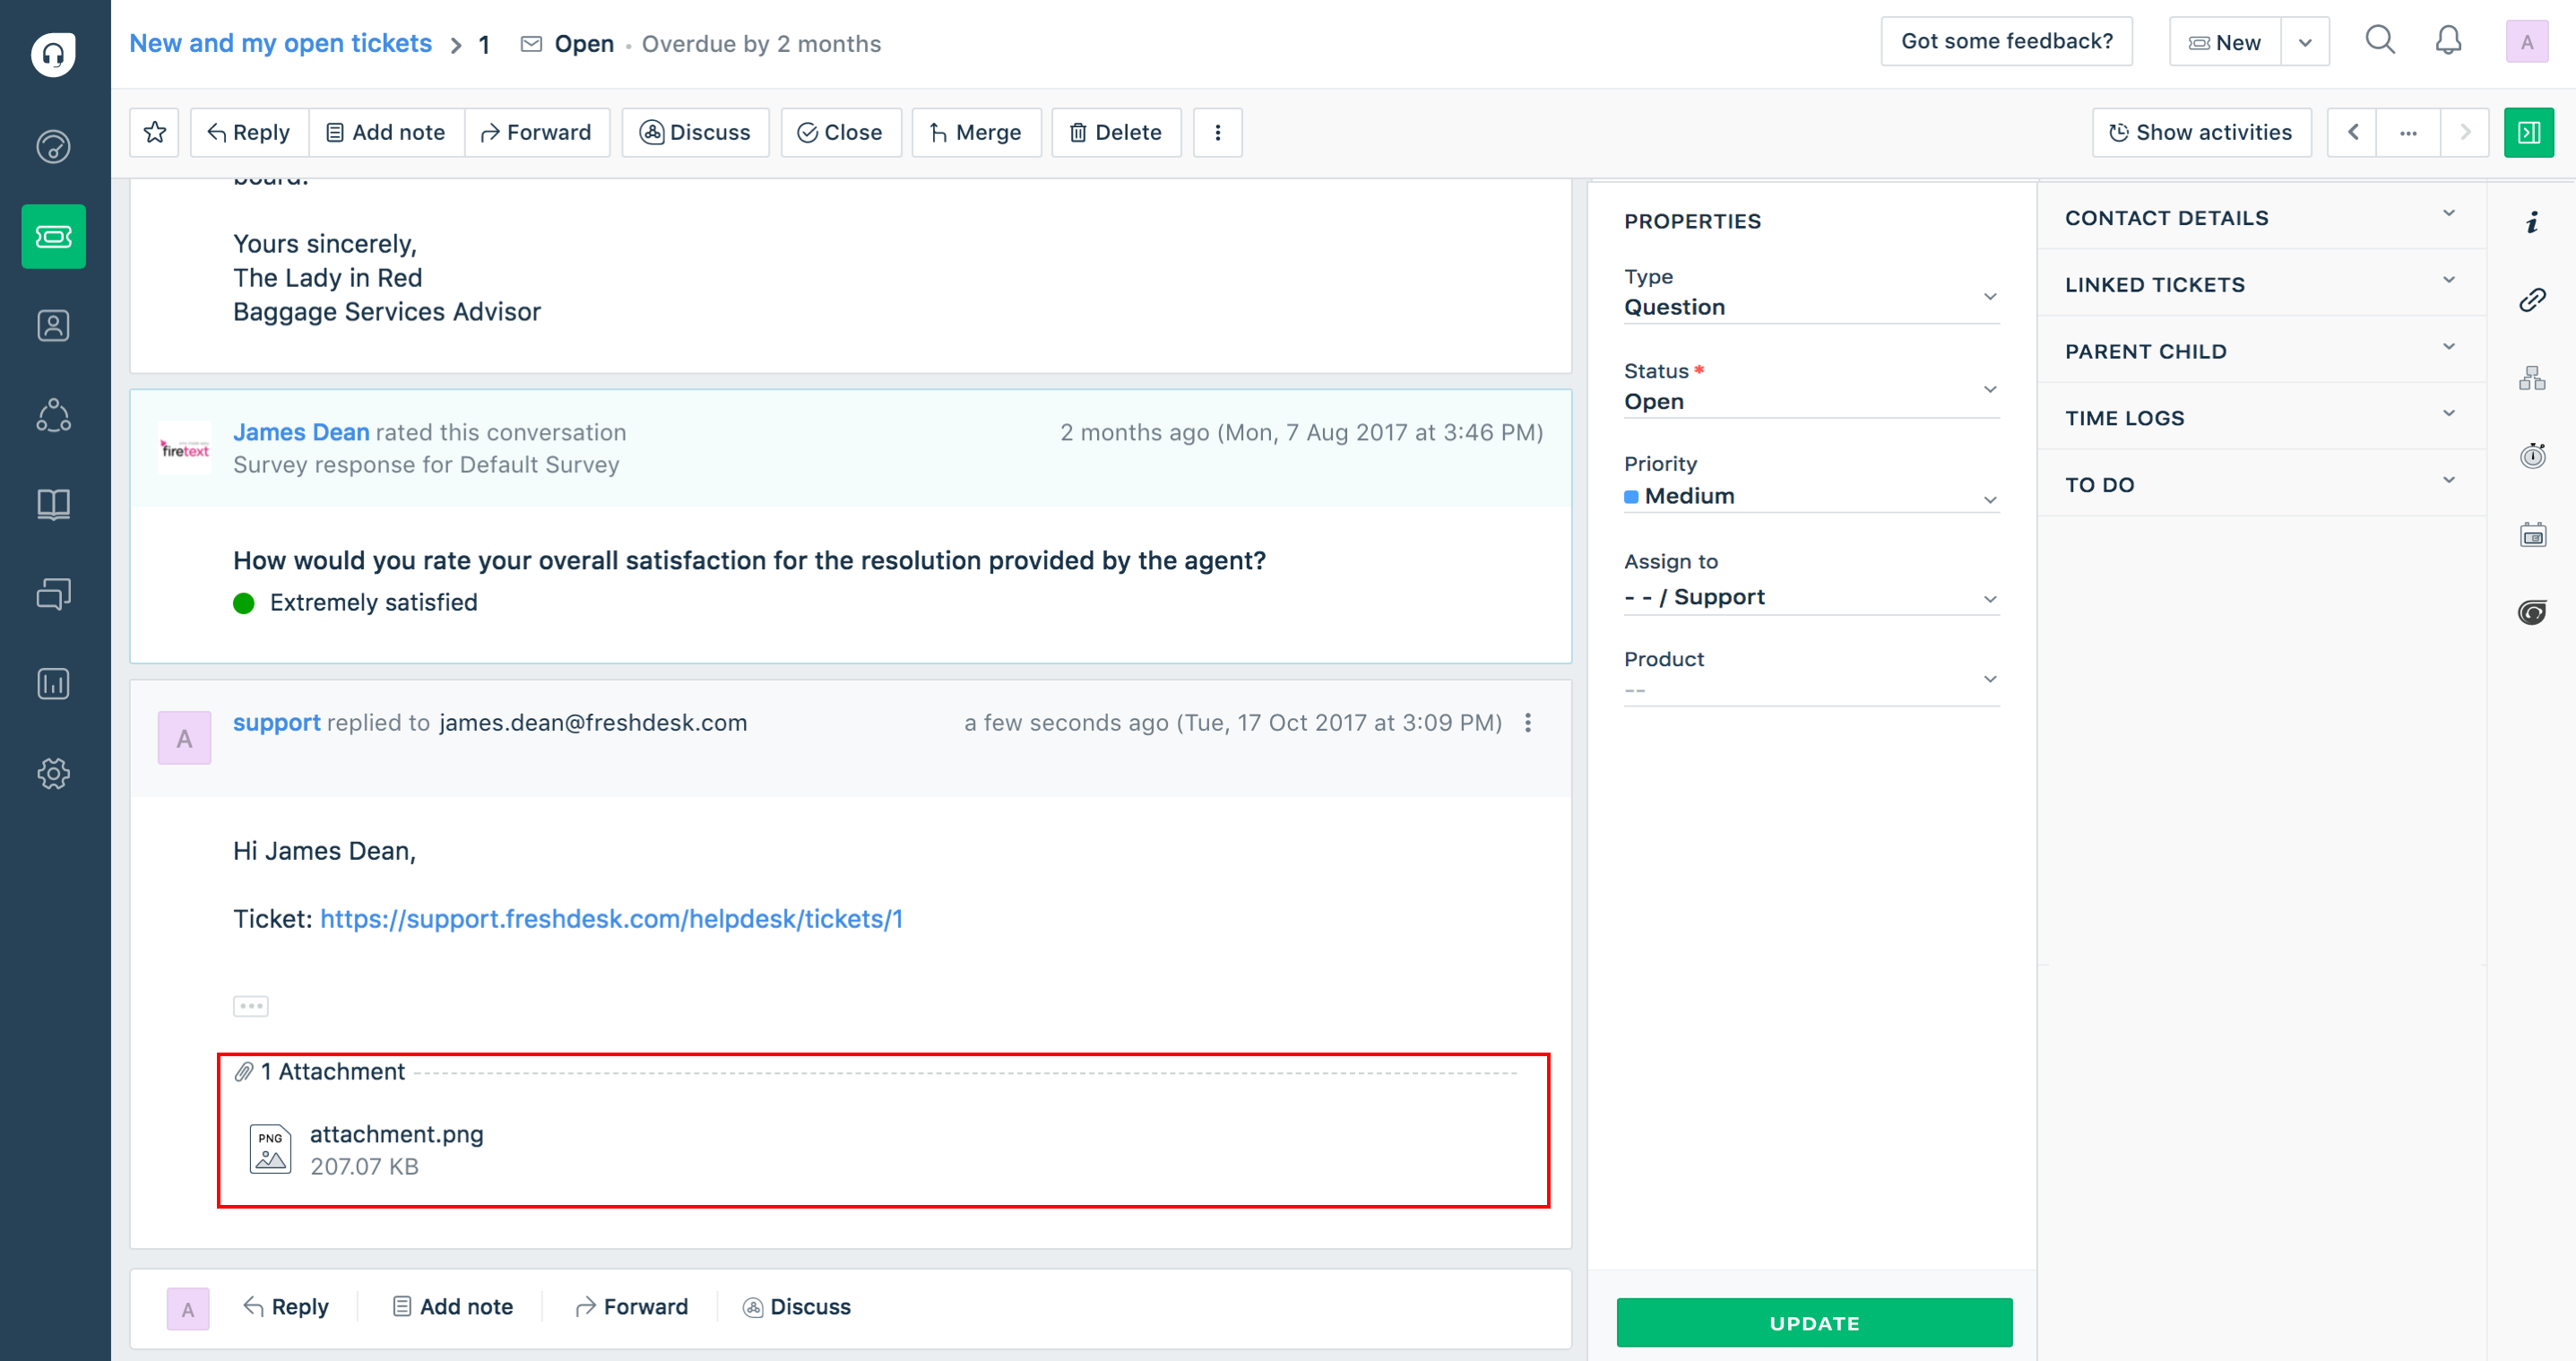The width and height of the screenshot is (2576, 1361).
Task: Click Reply in the top toolbar
Action: pos(249,132)
